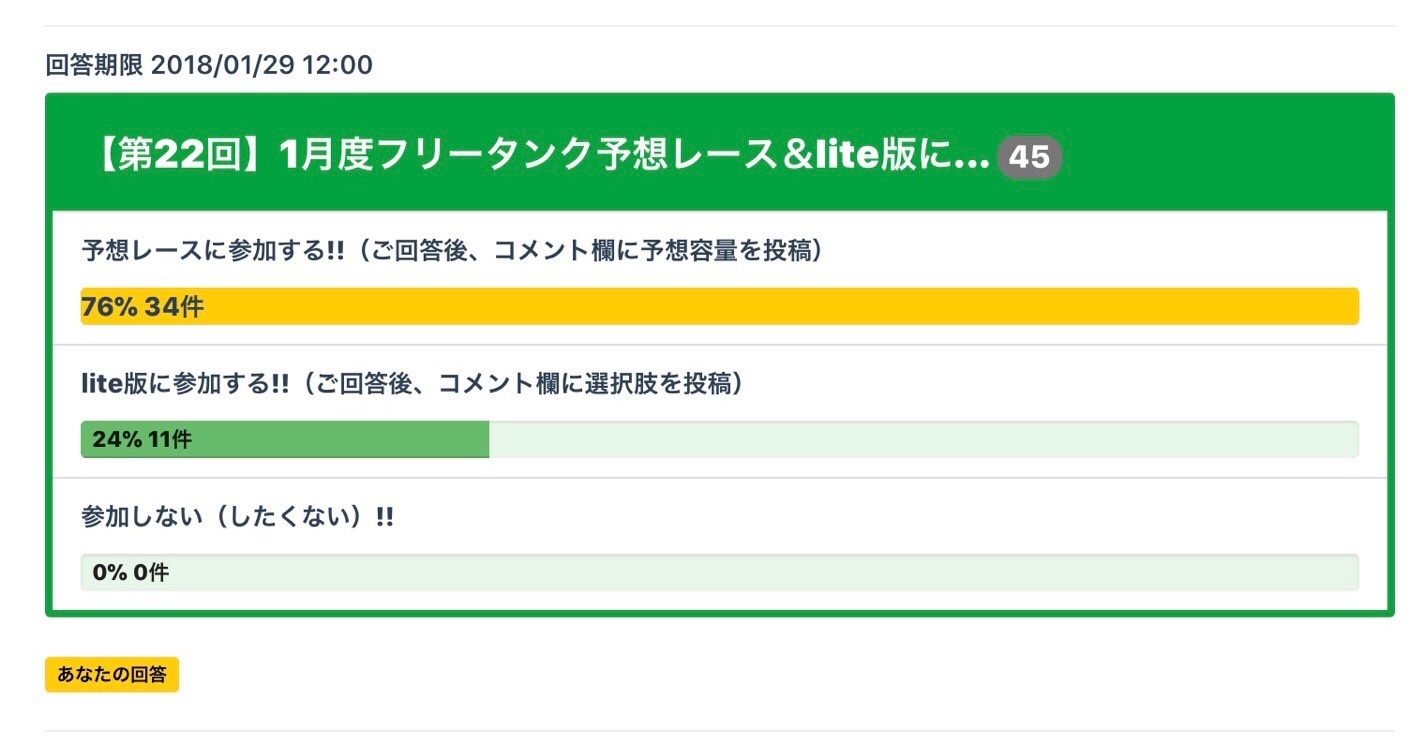Click the 【第22回】 prefix in the poll header
Viewport: 1427px width, 742px height.
click(x=181, y=156)
